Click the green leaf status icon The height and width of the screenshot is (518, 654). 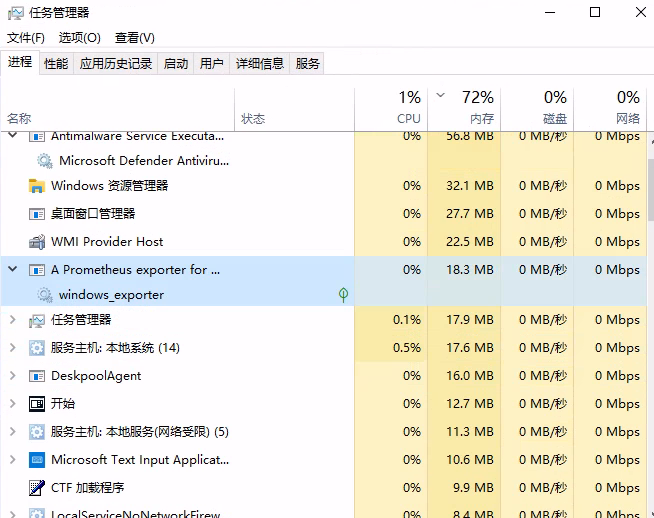[343, 295]
